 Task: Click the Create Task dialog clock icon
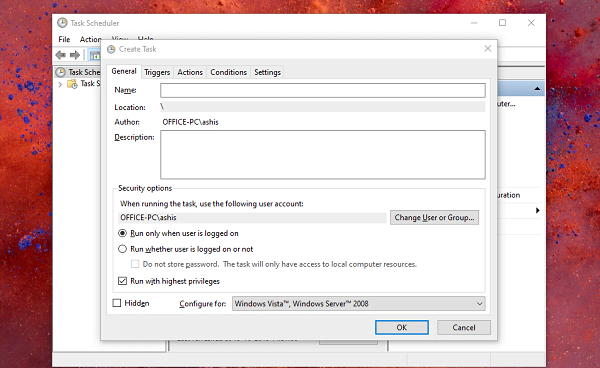click(x=111, y=49)
